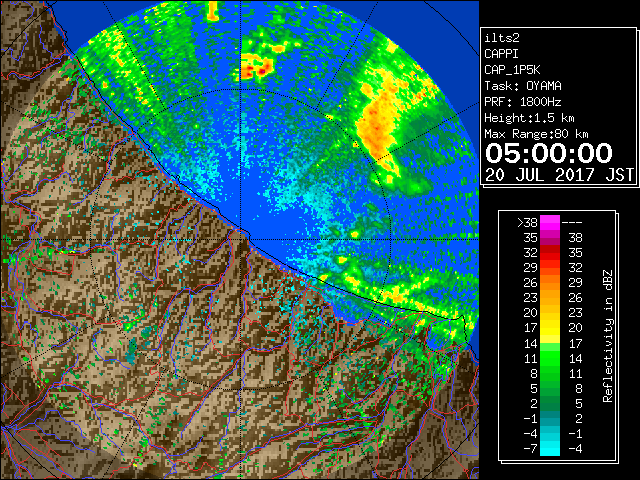
Task: Pick the yellow swatch in the 17–20 row
Action: pyautogui.click(x=550, y=328)
